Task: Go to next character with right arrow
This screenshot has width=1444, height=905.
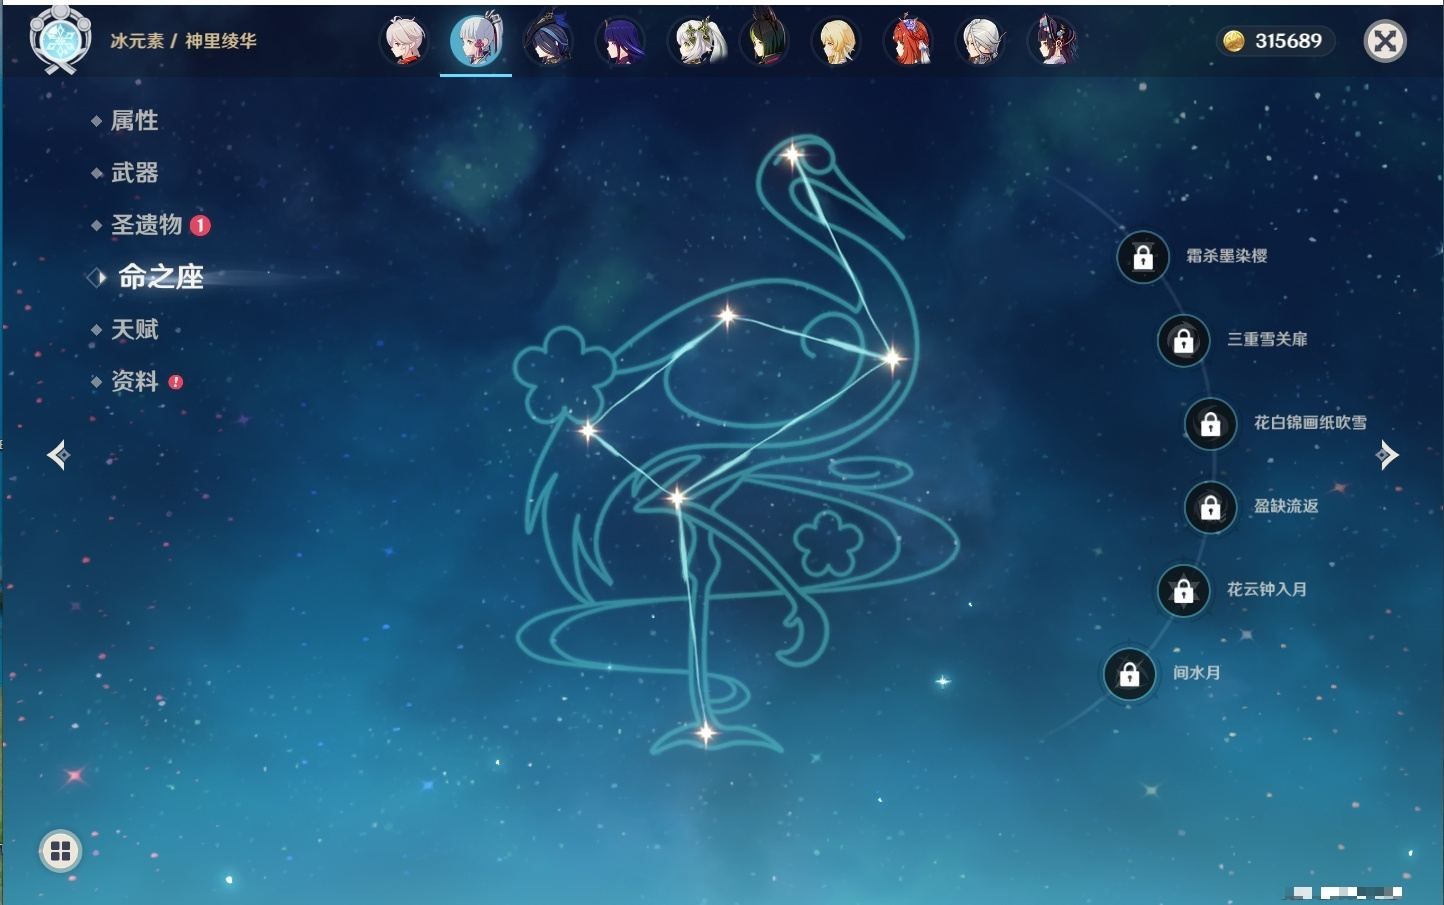Action: [1387, 455]
